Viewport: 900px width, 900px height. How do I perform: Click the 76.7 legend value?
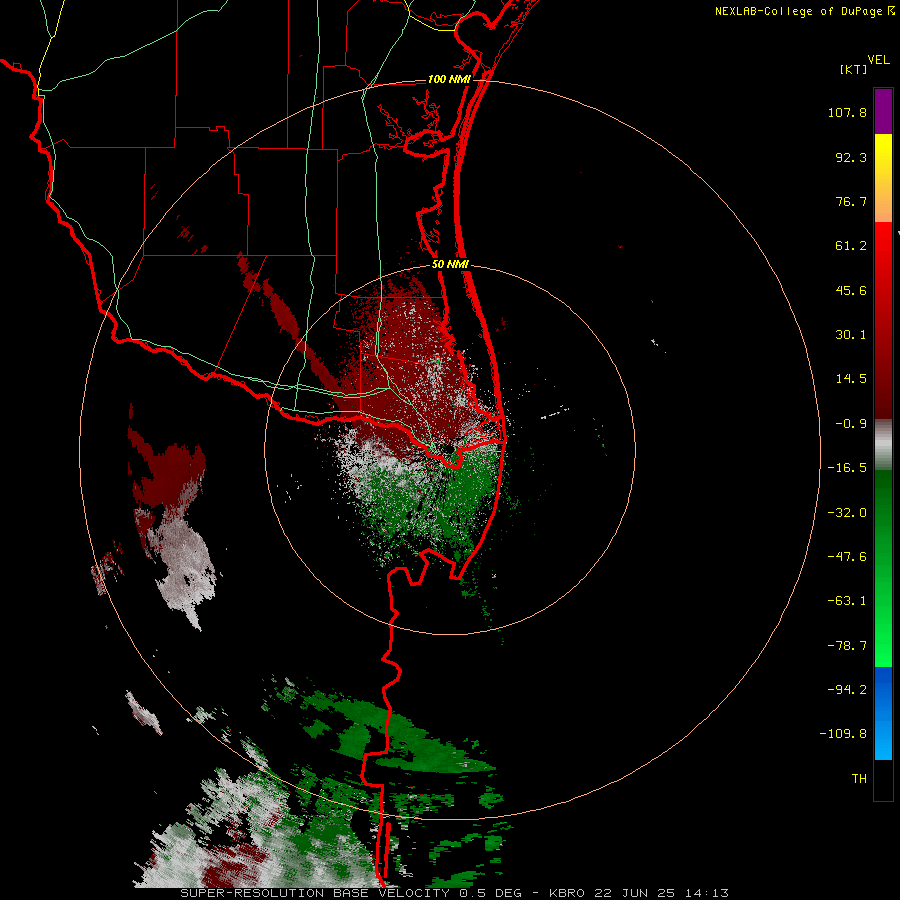[x=851, y=201]
